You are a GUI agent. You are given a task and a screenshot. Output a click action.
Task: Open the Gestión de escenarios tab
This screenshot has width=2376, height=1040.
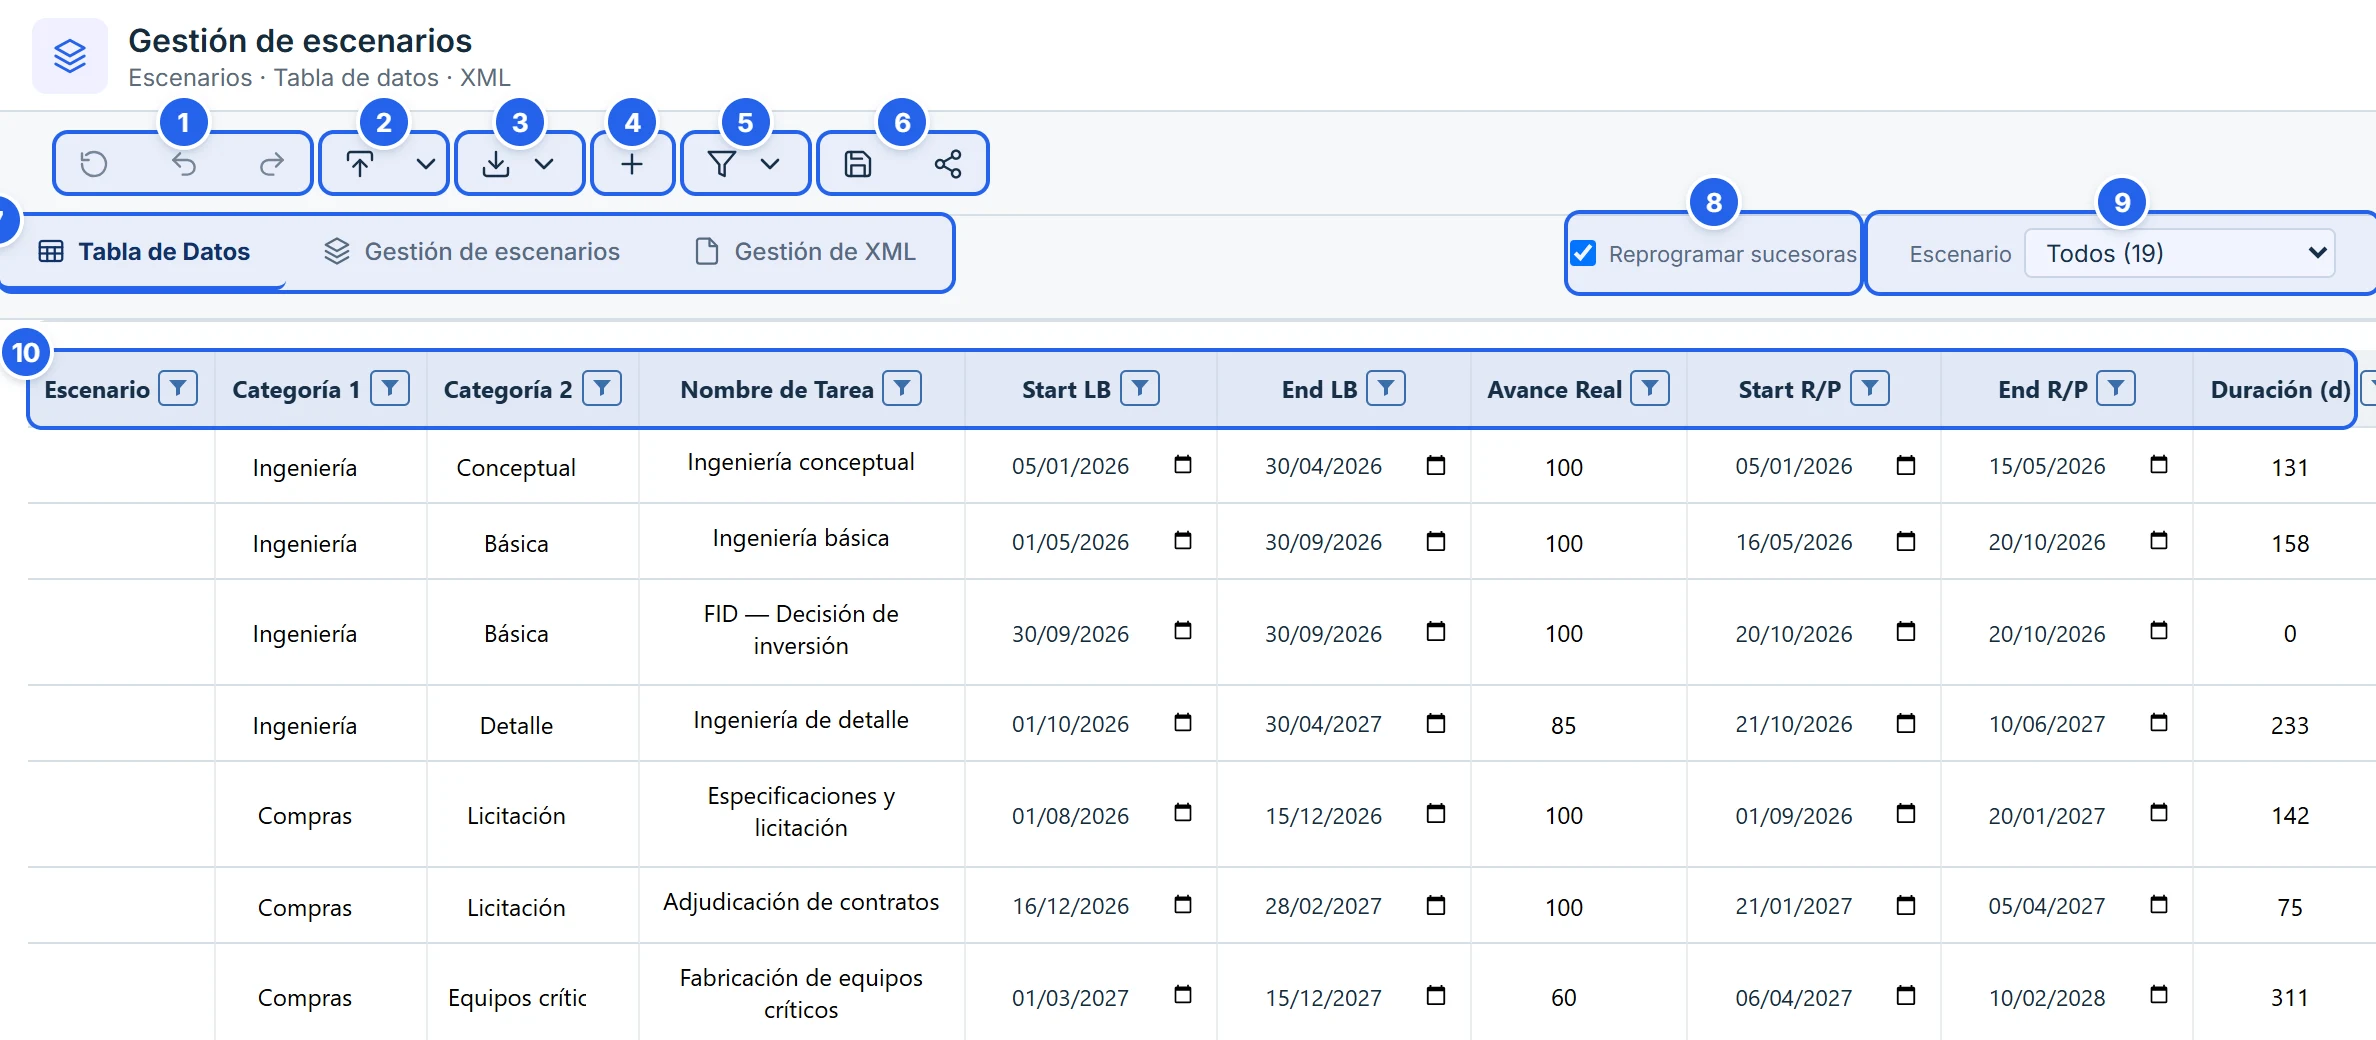(472, 252)
